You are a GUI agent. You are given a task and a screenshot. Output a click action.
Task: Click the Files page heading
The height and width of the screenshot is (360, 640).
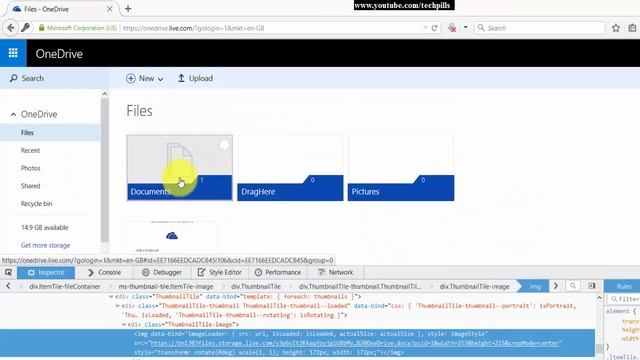tap(139, 111)
